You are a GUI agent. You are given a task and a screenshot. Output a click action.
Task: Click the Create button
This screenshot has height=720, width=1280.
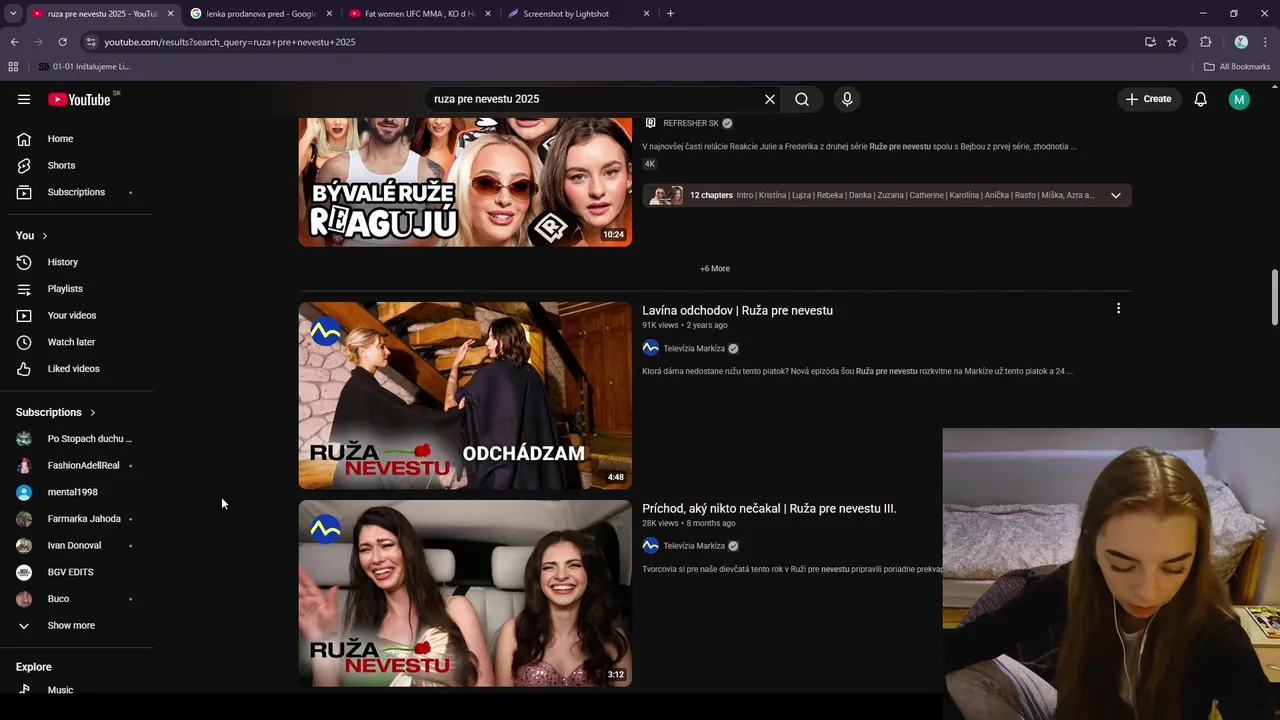coord(1148,99)
